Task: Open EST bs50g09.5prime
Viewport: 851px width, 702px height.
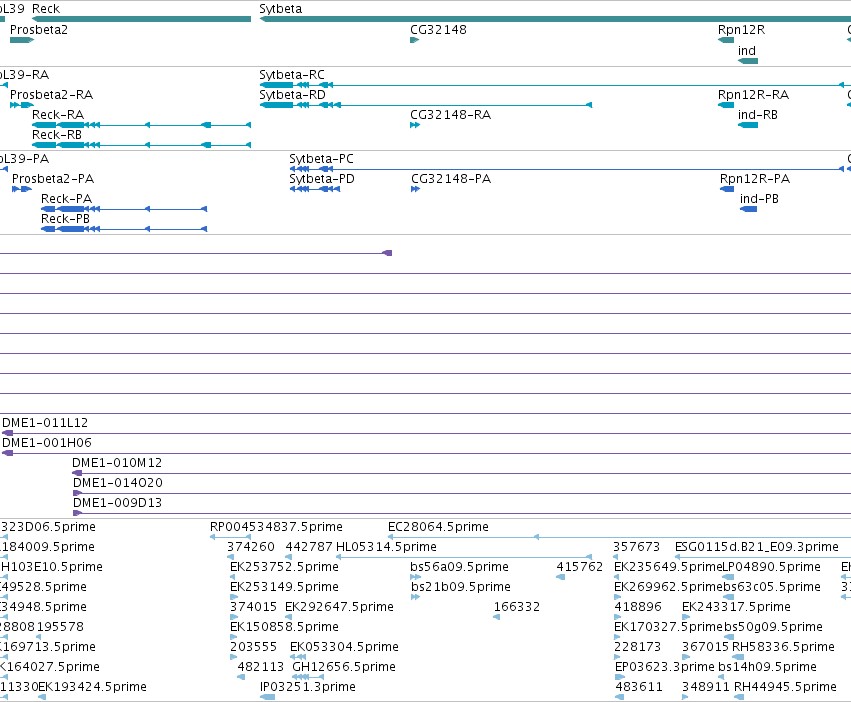Action: click(x=729, y=637)
